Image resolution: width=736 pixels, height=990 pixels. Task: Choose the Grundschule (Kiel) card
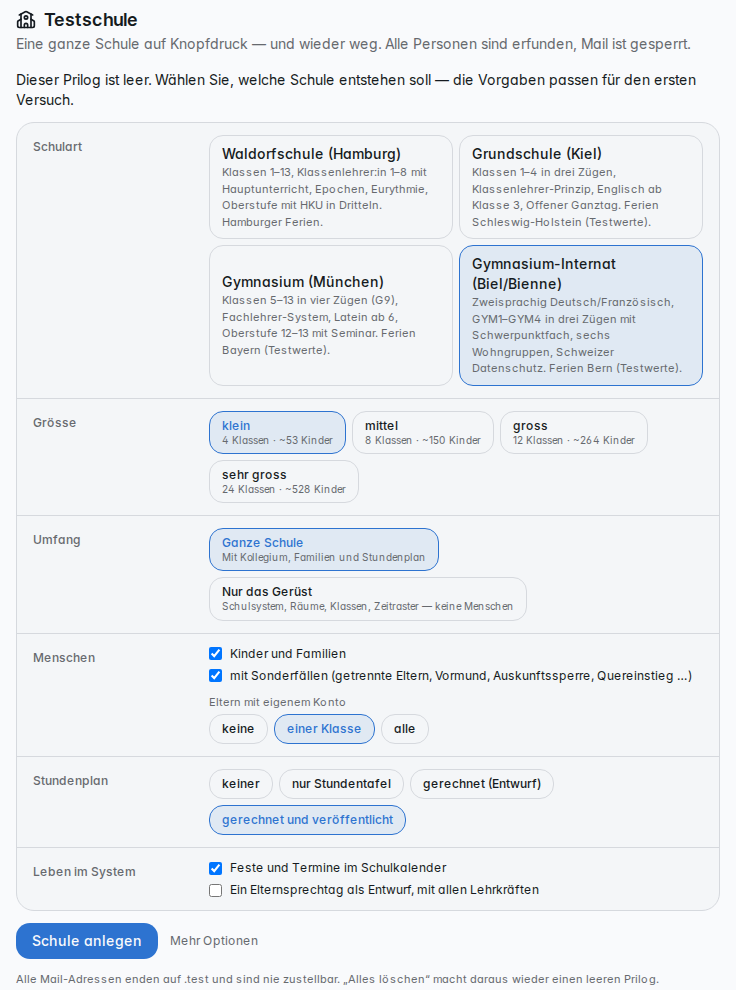pyautogui.click(x=581, y=187)
